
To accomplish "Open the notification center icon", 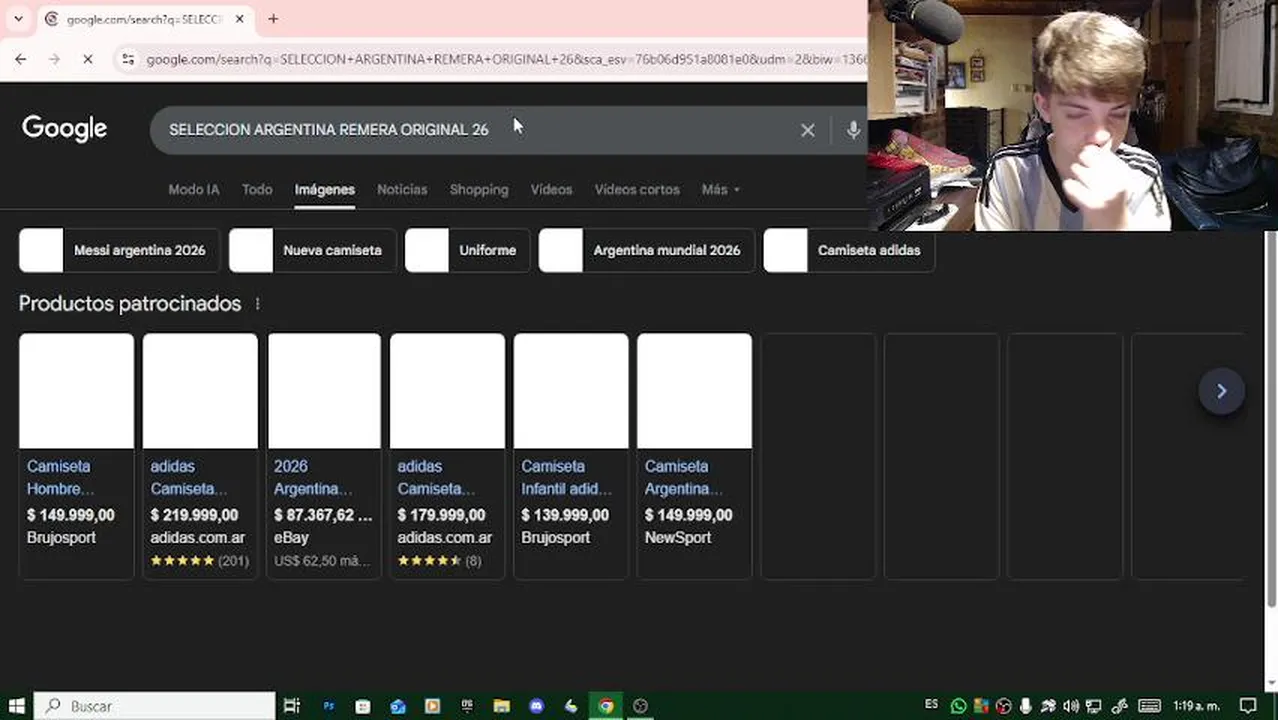I will [x=1247, y=706].
